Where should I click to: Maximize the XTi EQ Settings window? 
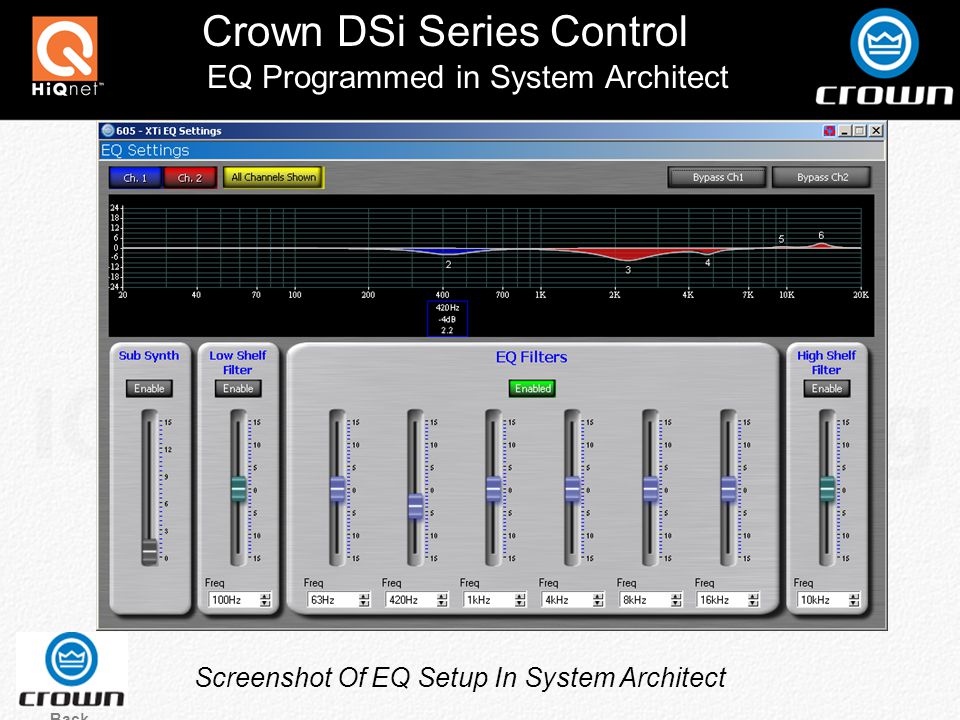860,130
